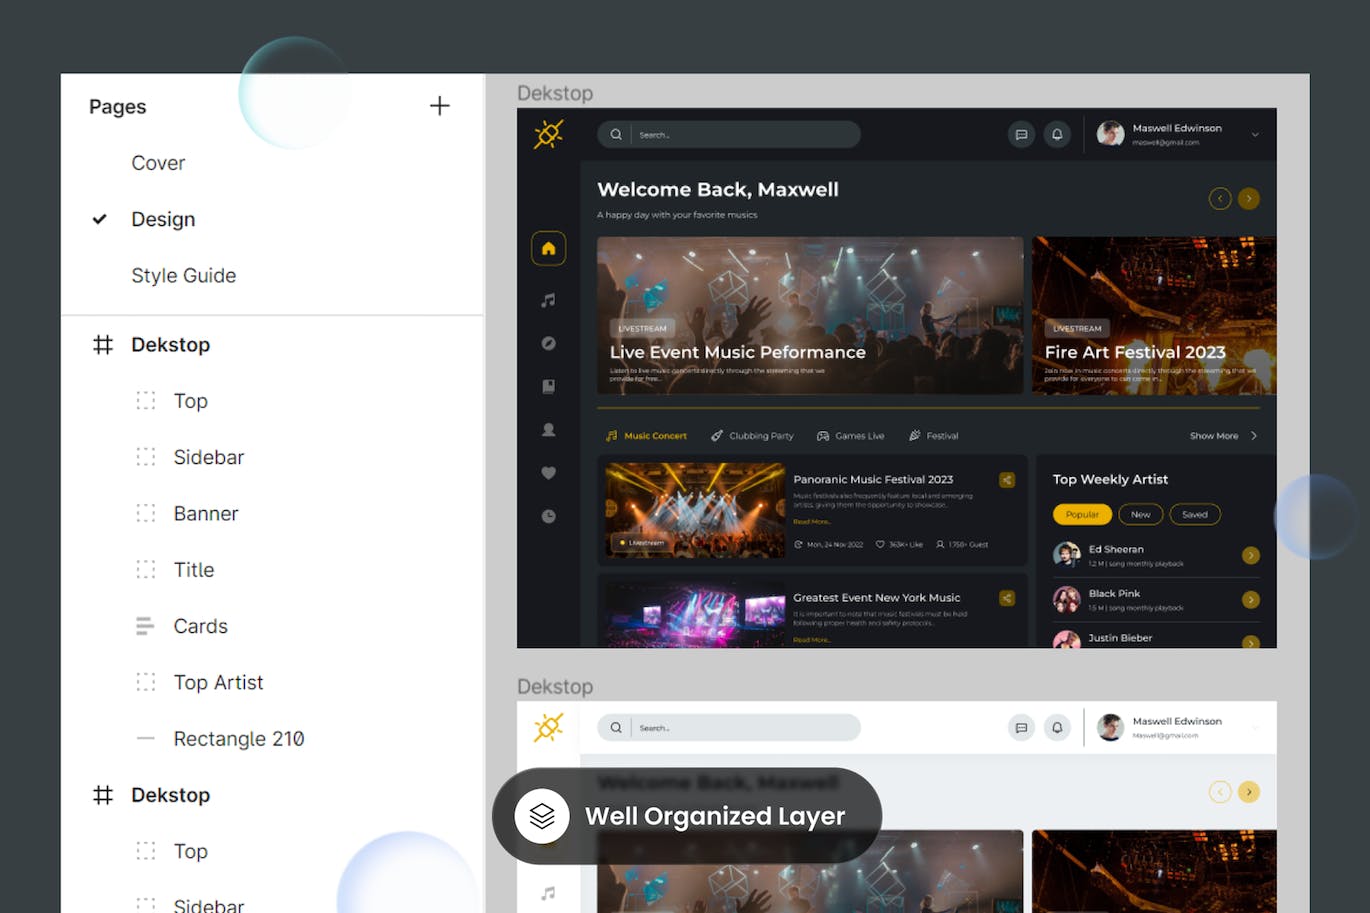Open messages with the chat icon
The height and width of the screenshot is (913, 1370).
[x=1021, y=133]
